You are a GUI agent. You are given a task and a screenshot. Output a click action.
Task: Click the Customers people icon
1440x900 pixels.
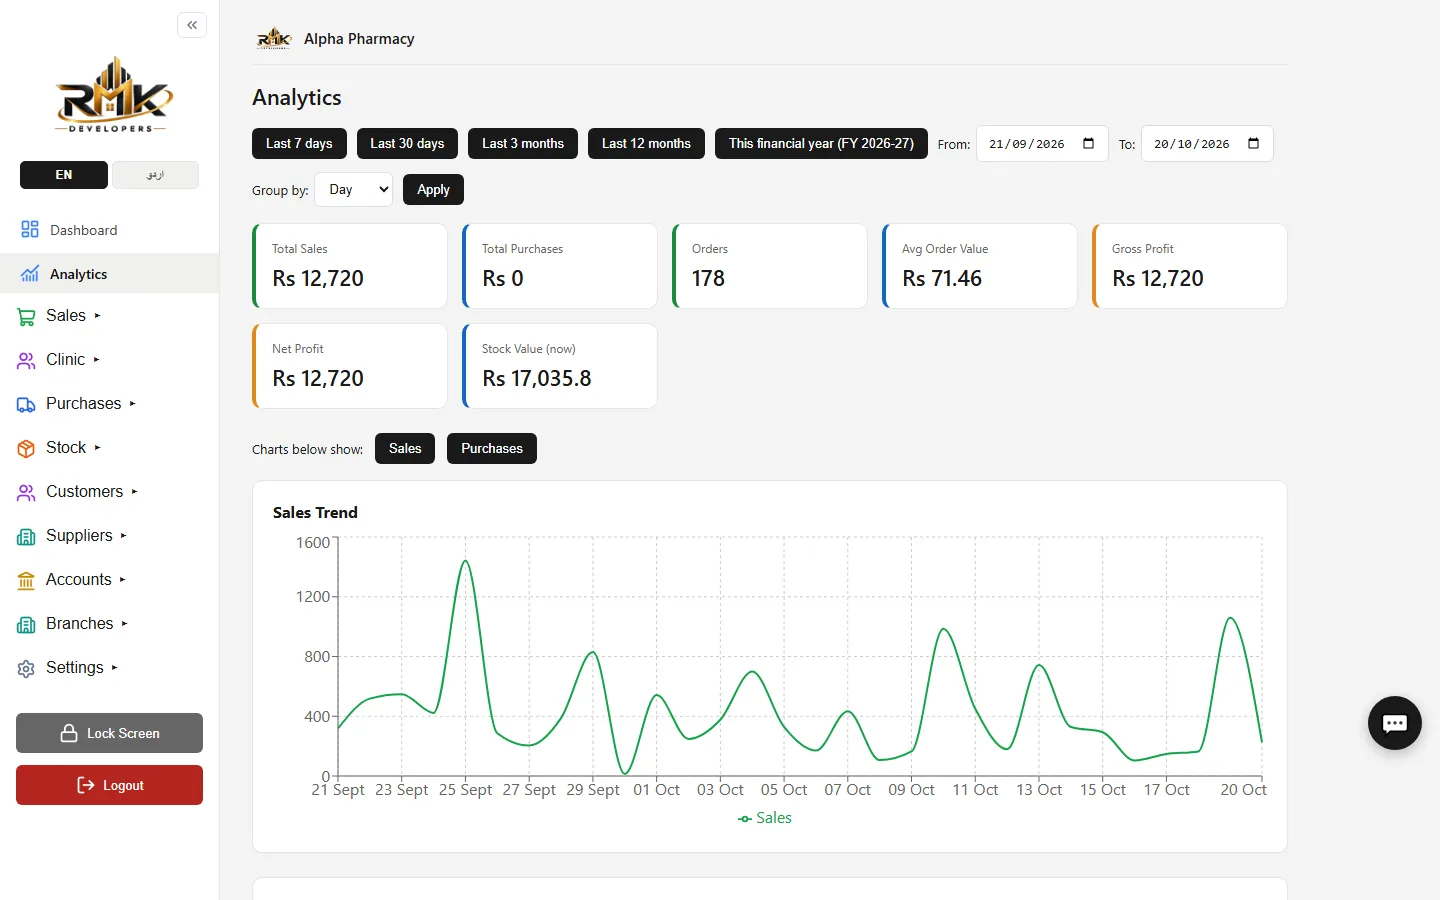[26, 493]
